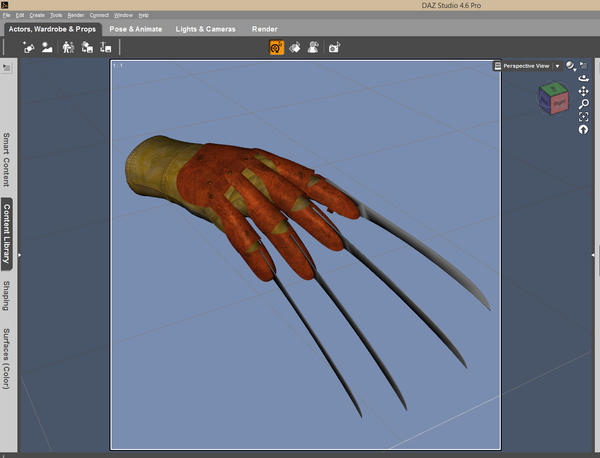600x458 pixels.
Task: Switch to Pose & Animate tab
Action: click(x=135, y=29)
